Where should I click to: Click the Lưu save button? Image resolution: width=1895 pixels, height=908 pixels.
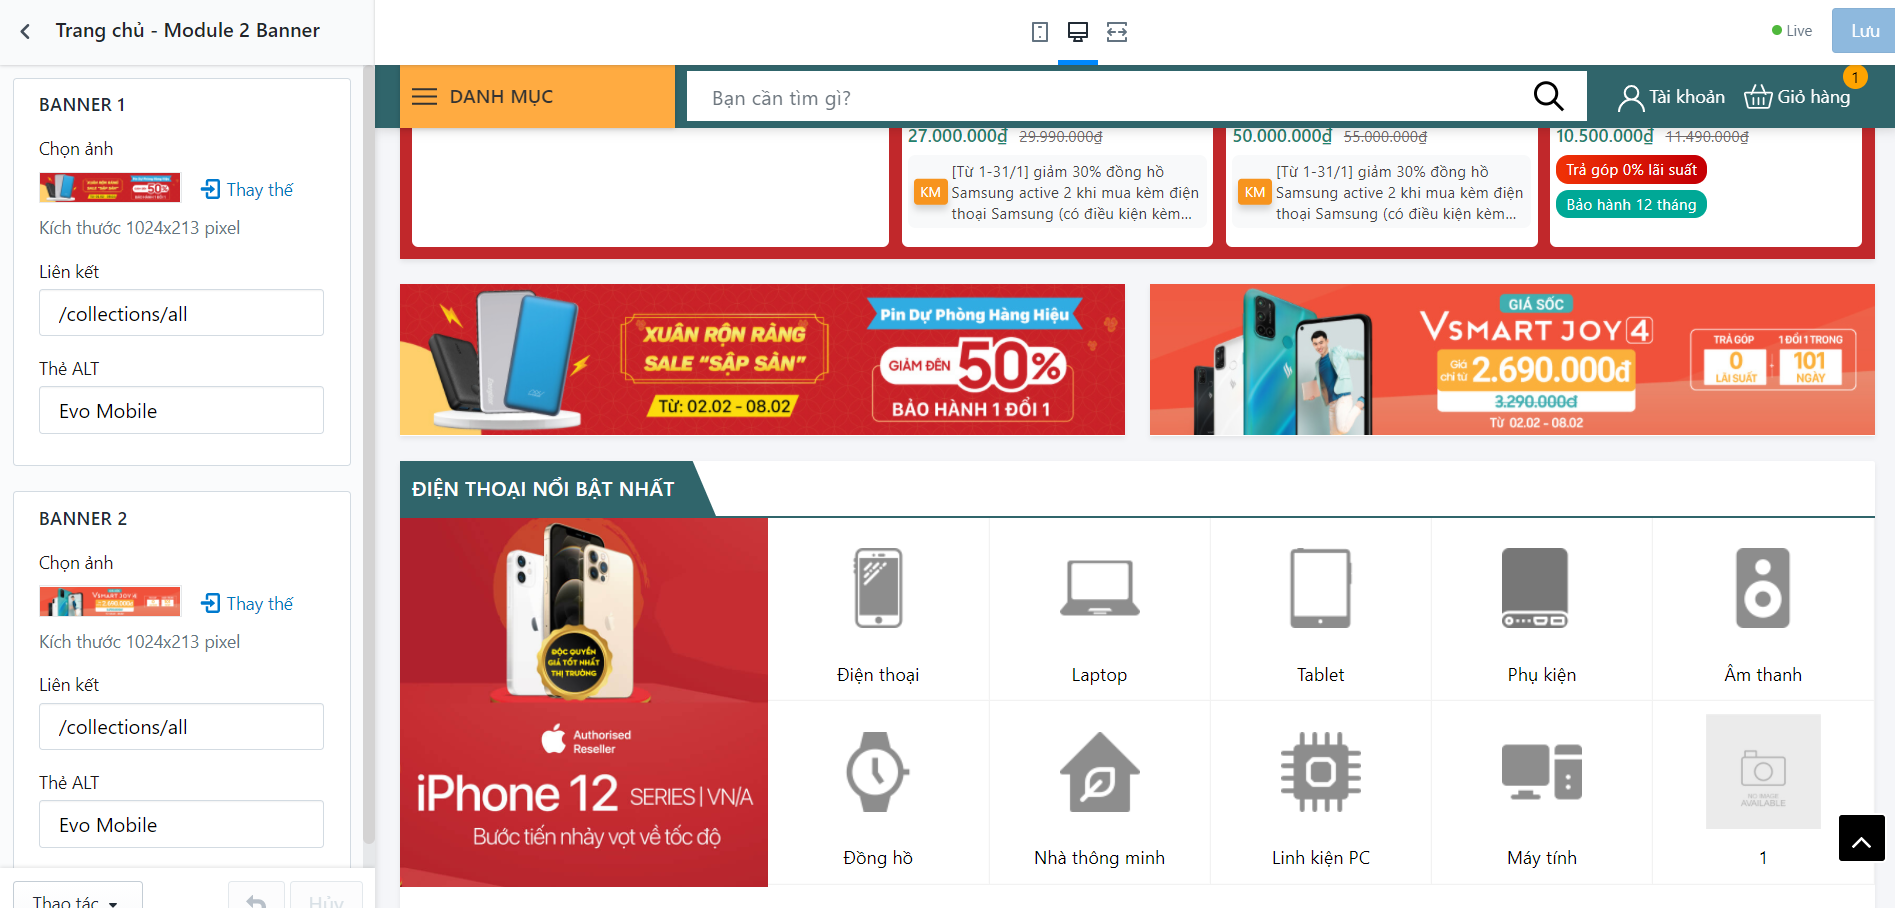click(1864, 31)
